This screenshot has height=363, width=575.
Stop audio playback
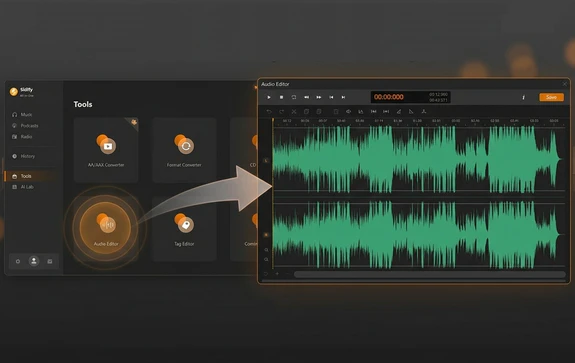coord(281,97)
